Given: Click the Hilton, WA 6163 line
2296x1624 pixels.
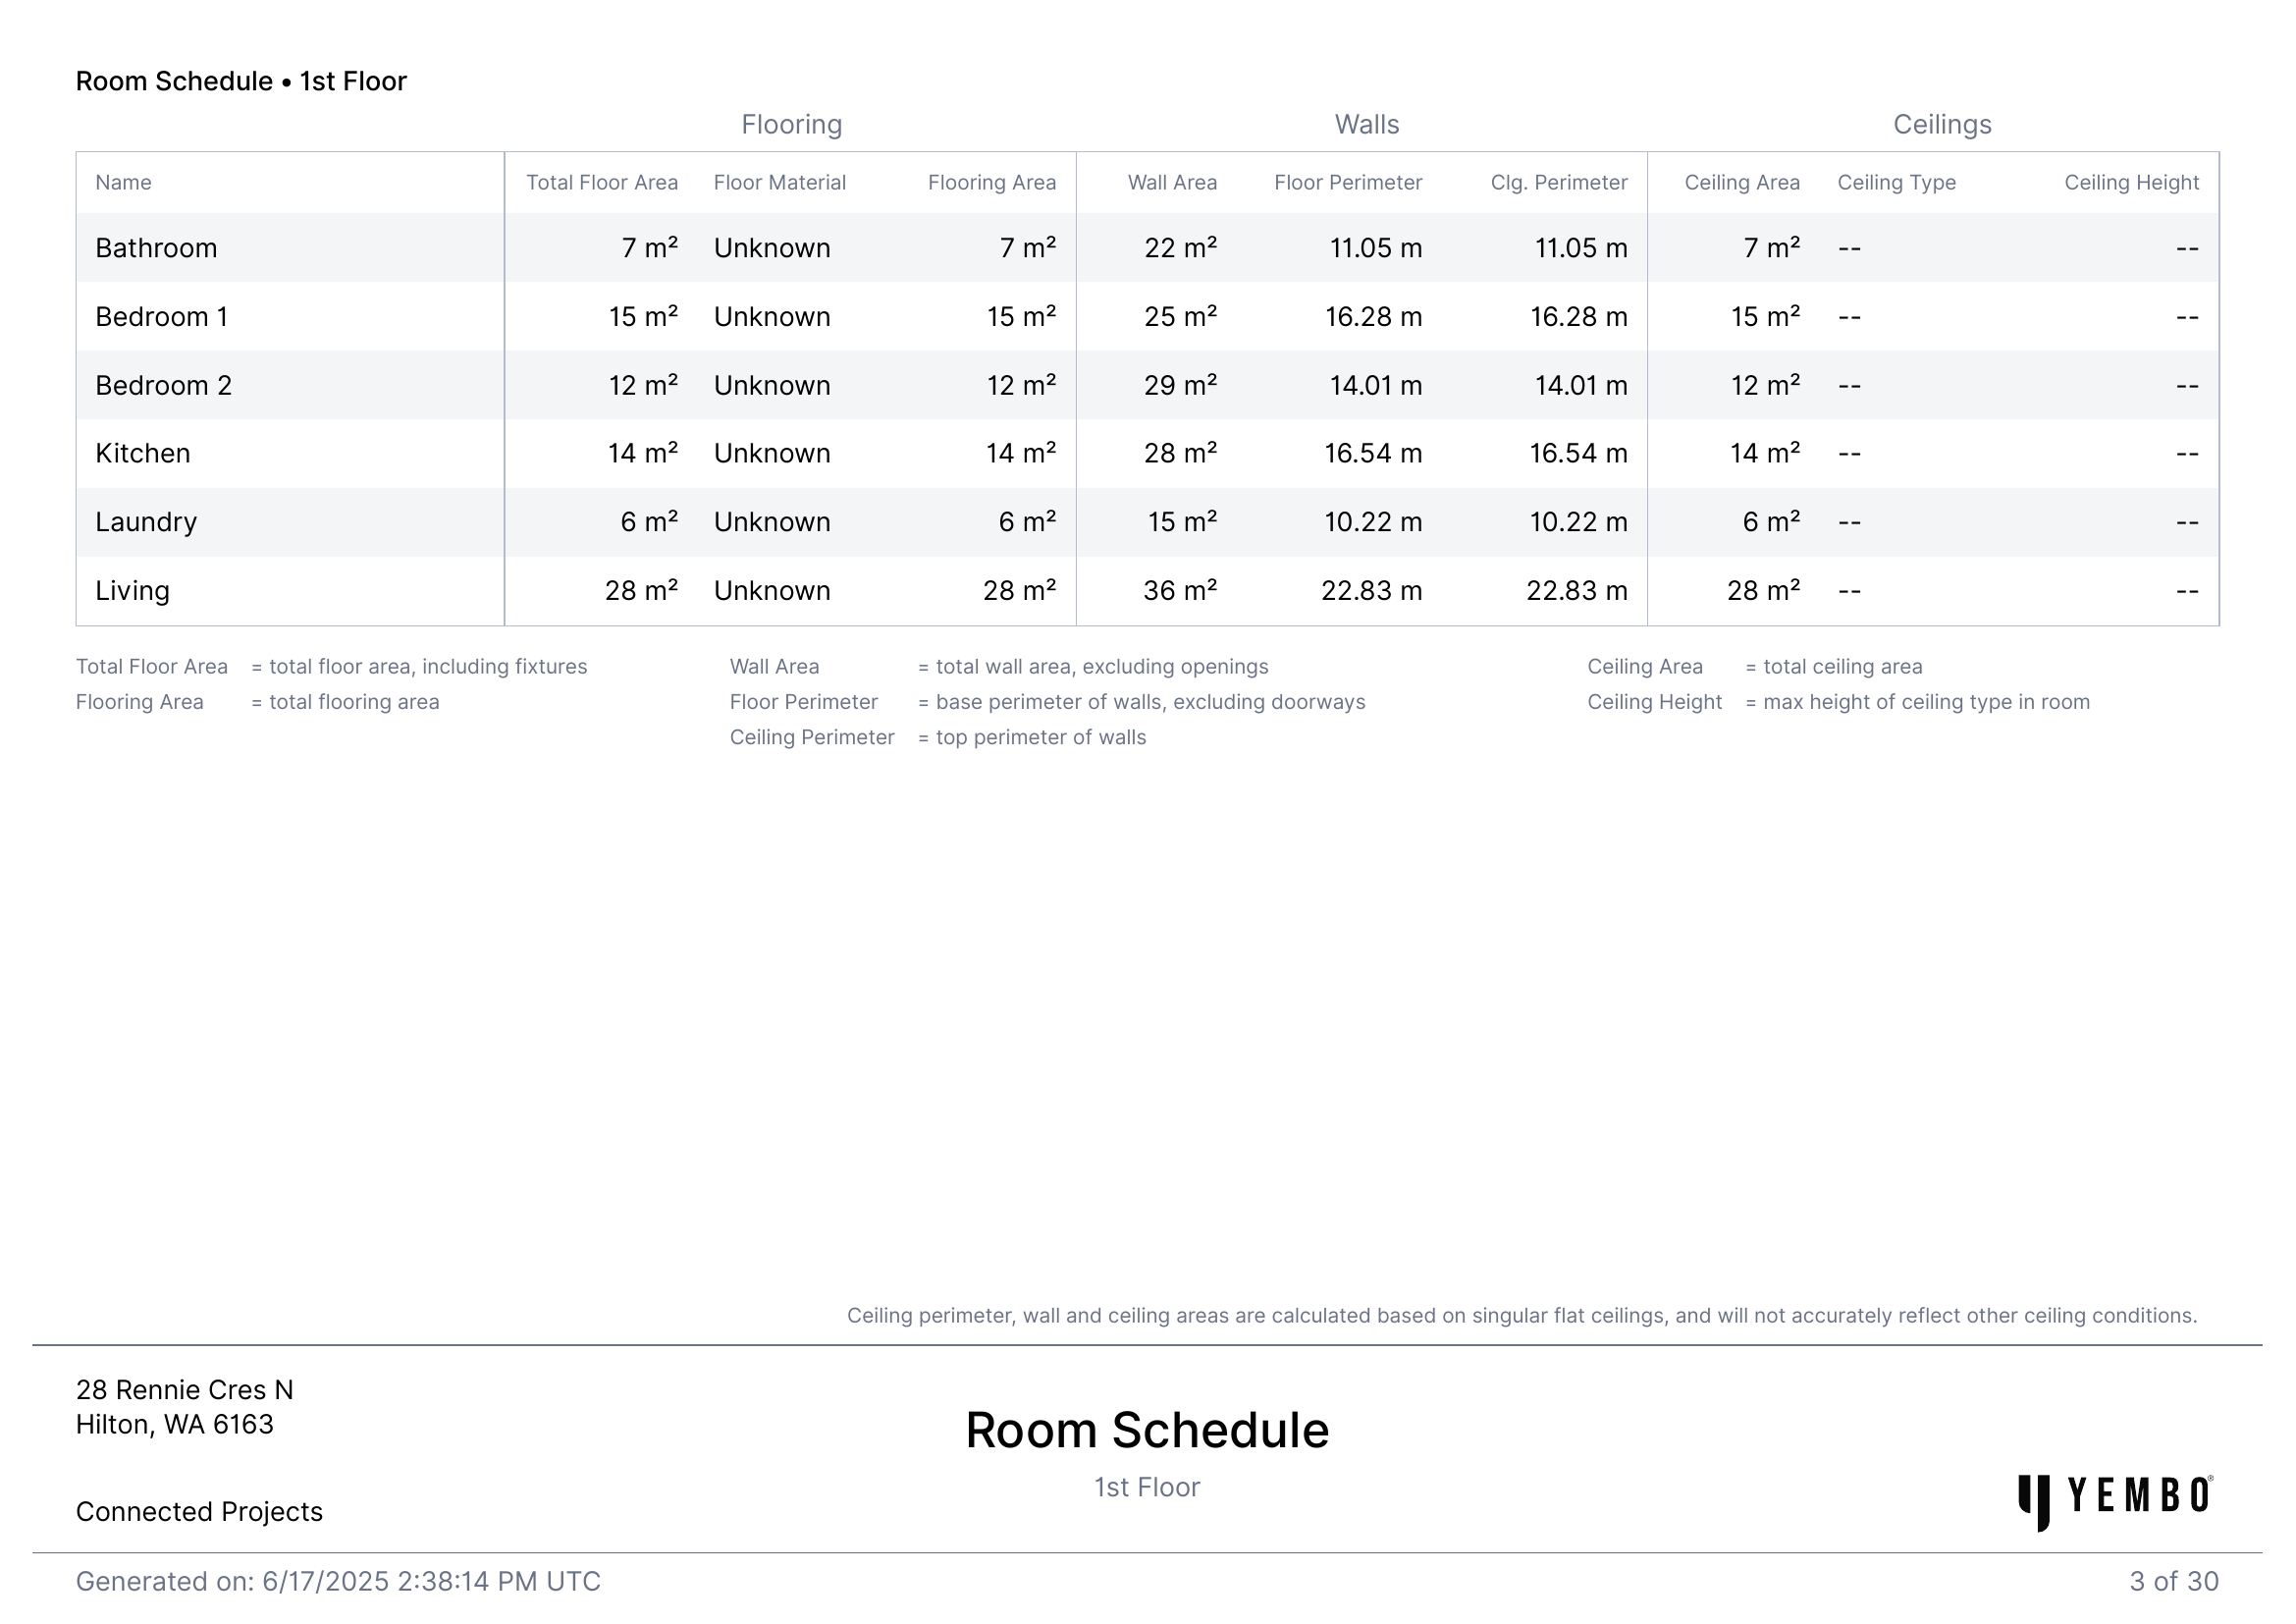Looking at the screenshot, I should click(175, 1424).
